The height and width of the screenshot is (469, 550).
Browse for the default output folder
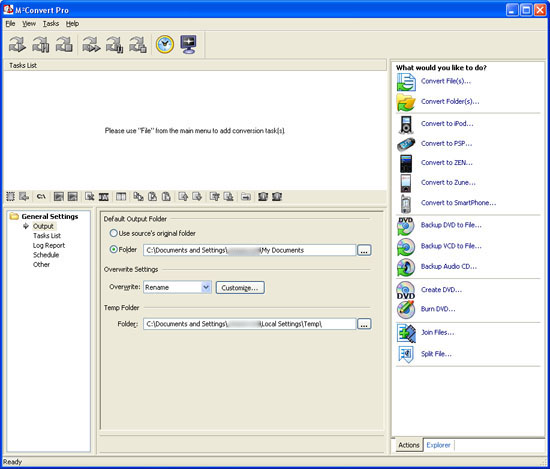click(364, 250)
